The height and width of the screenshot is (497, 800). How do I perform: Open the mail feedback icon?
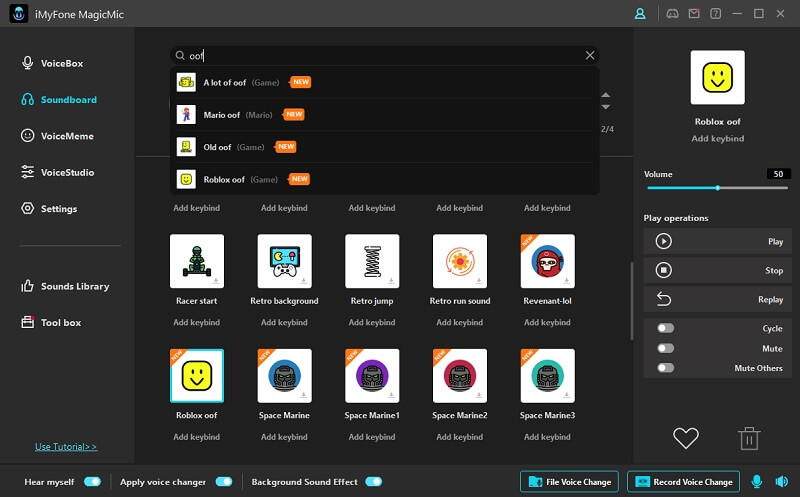(694, 14)
